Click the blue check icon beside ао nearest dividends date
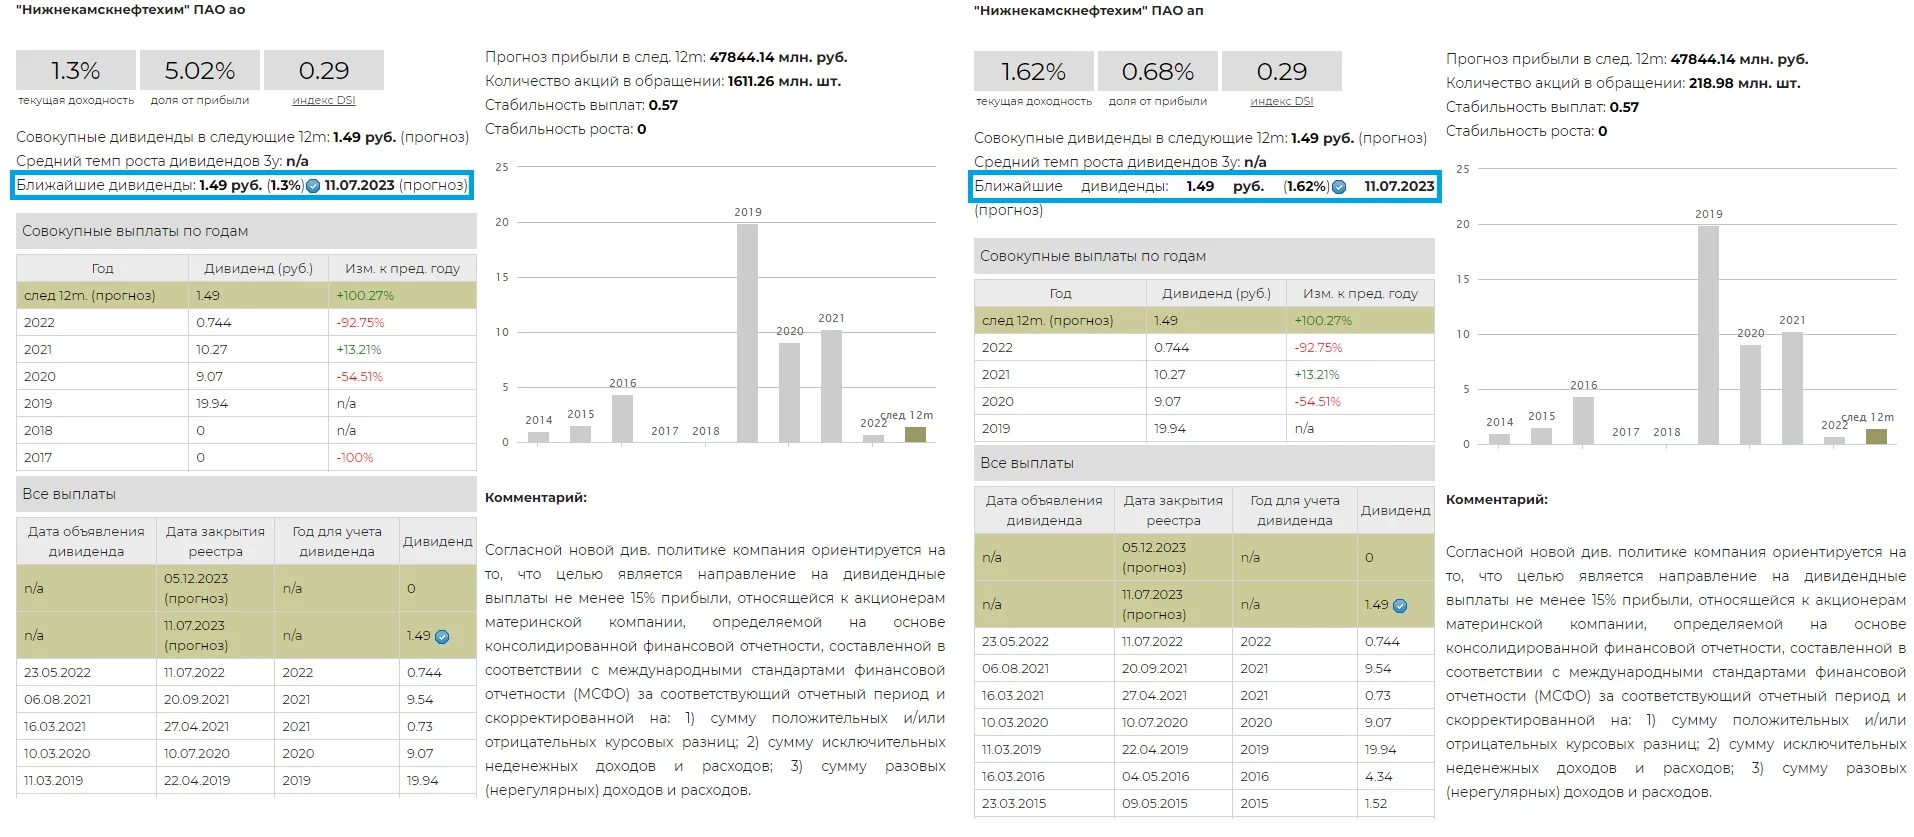Screen dimensions: 1914x837 coord(313,186)
